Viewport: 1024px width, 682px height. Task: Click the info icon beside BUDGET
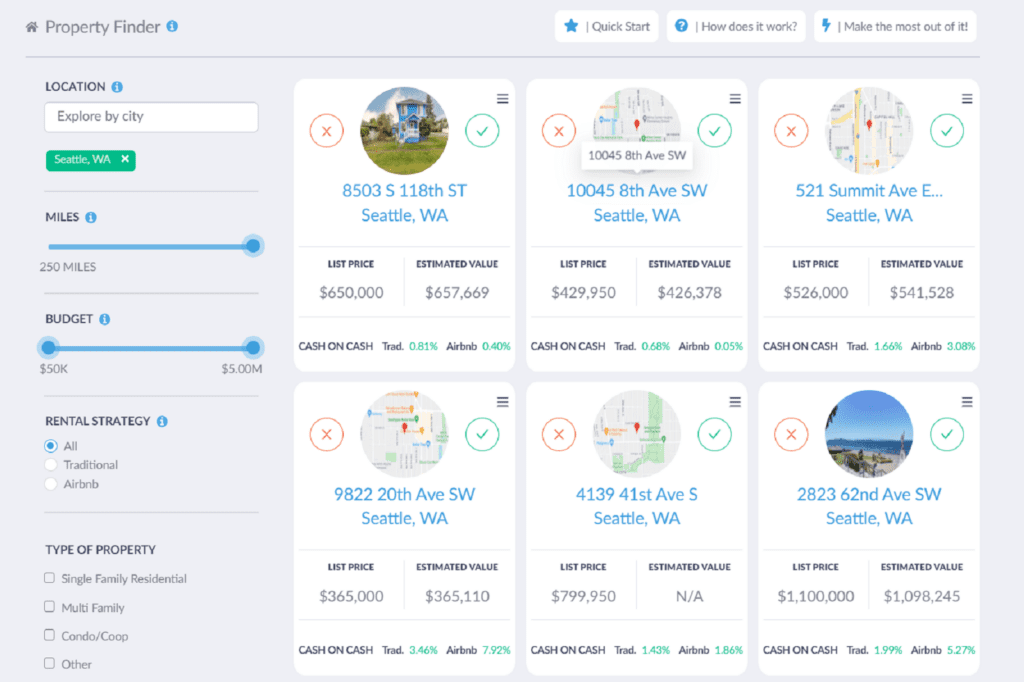tap(107, 318)
